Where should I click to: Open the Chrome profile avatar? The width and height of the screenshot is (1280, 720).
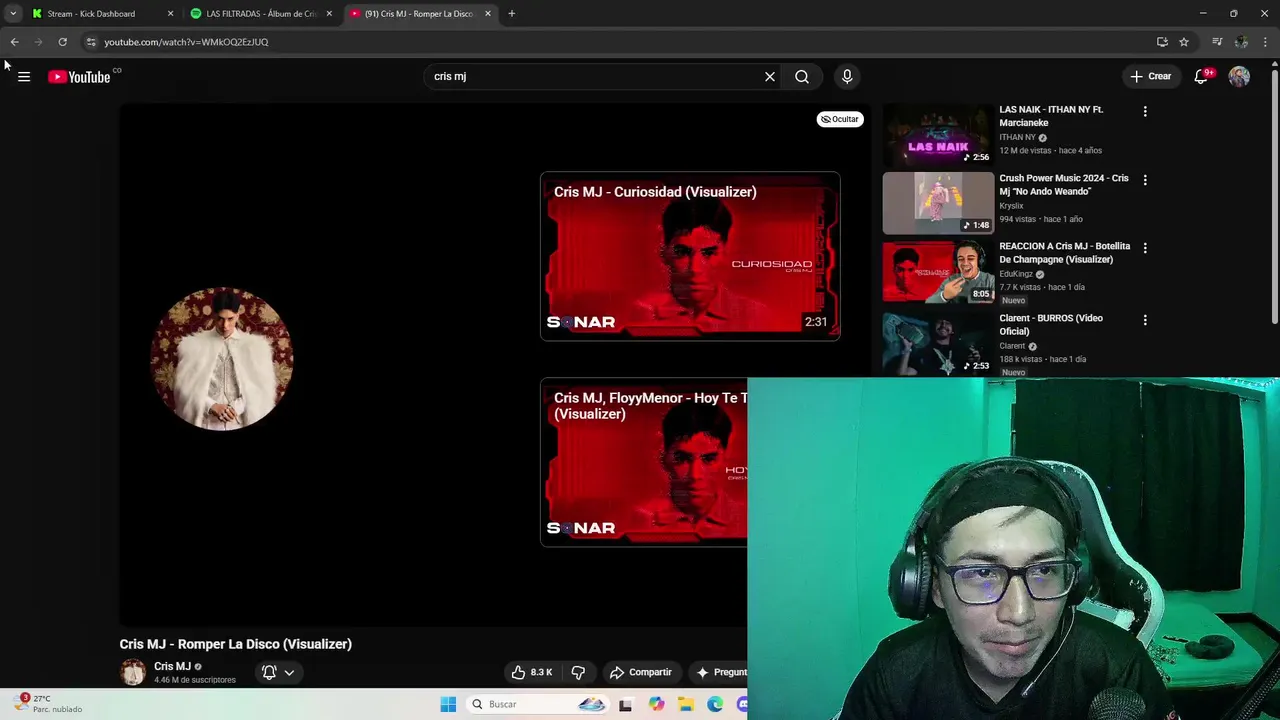[x=1241, y=42]
